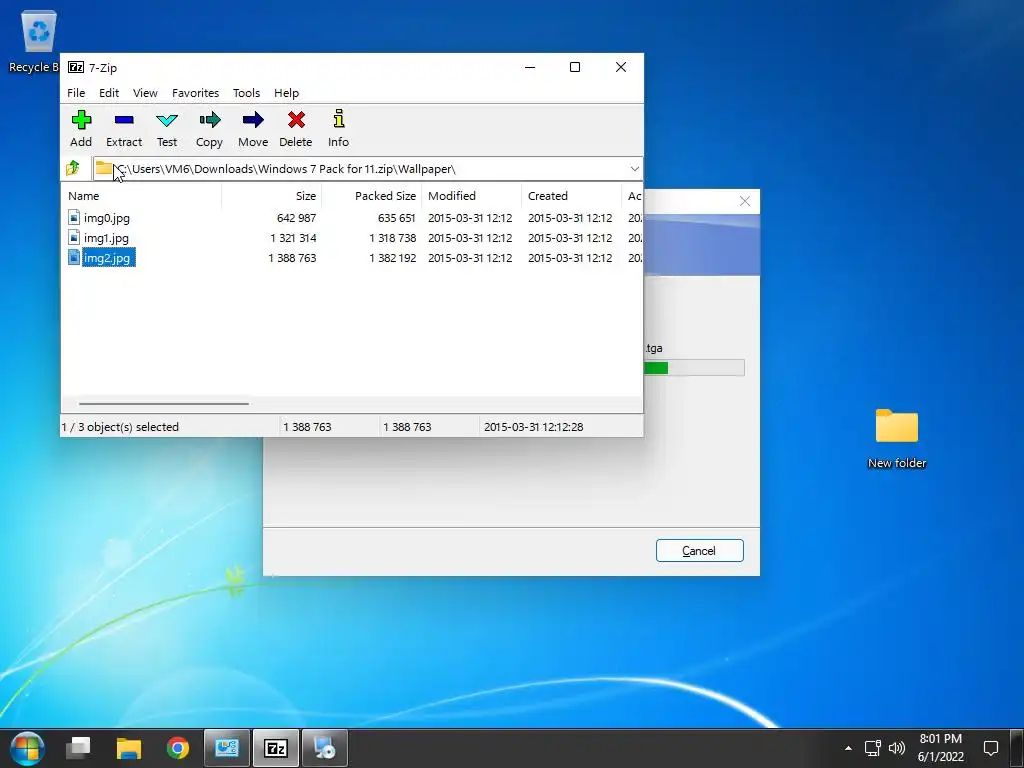The image size is (1024, 768).
Task: Switch to the installer taskbar icon
Action: click(325, 748)
